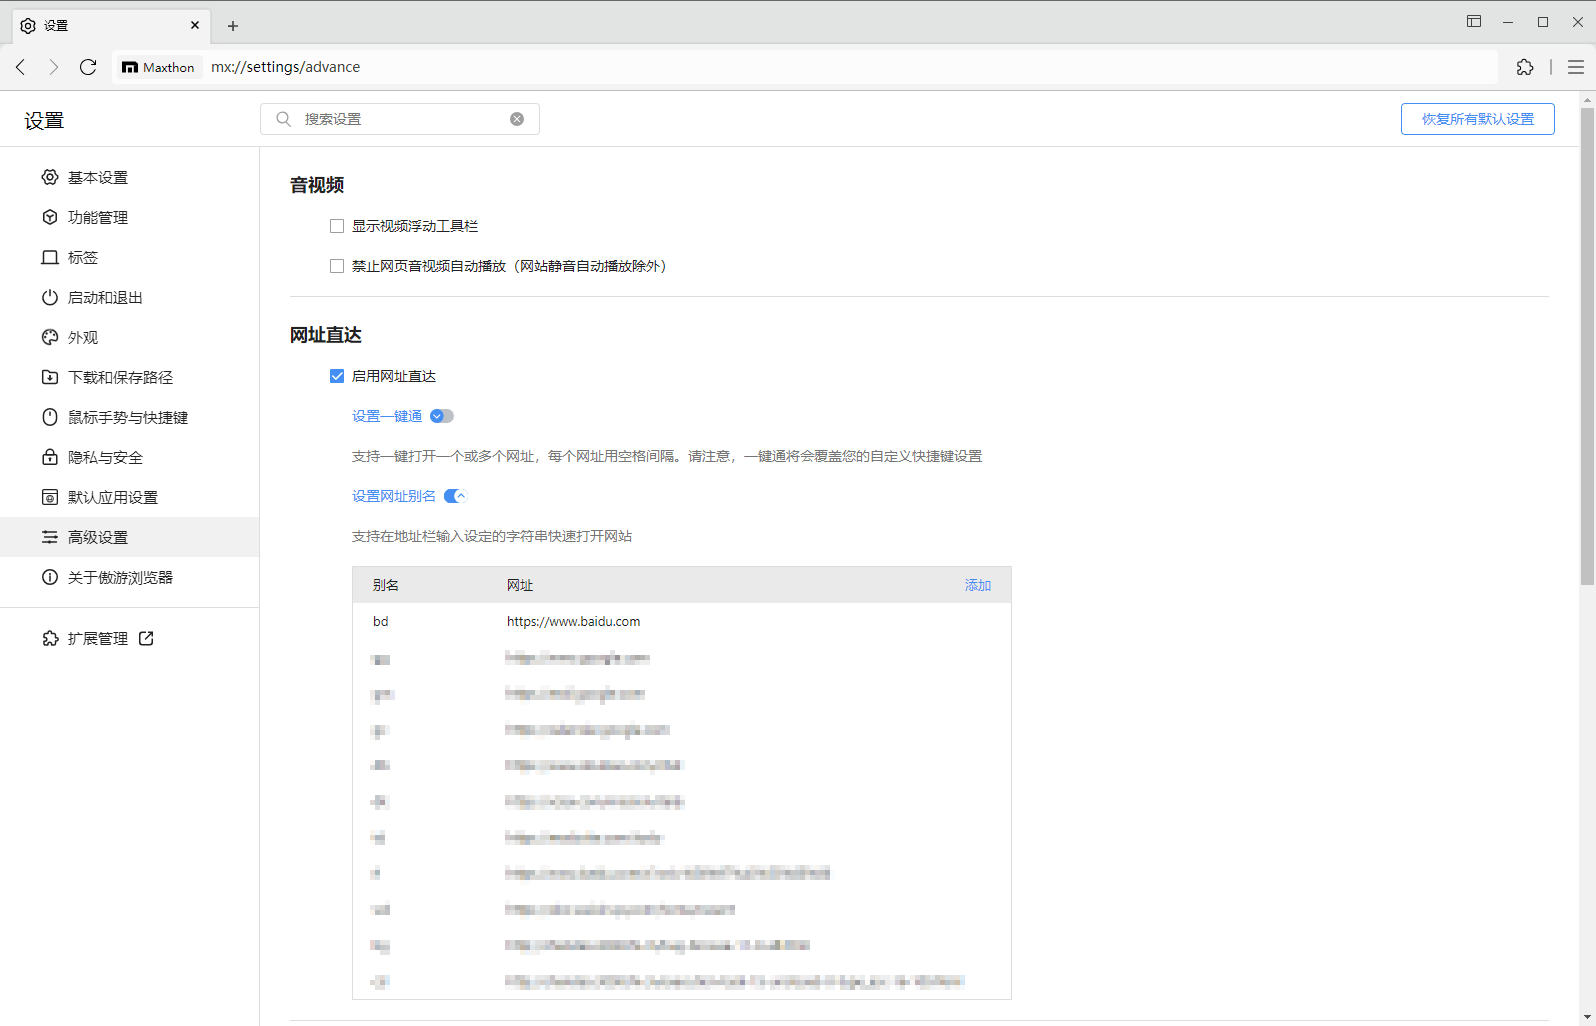Uncheck 启用网址直达 checkbox

(337, 376)
